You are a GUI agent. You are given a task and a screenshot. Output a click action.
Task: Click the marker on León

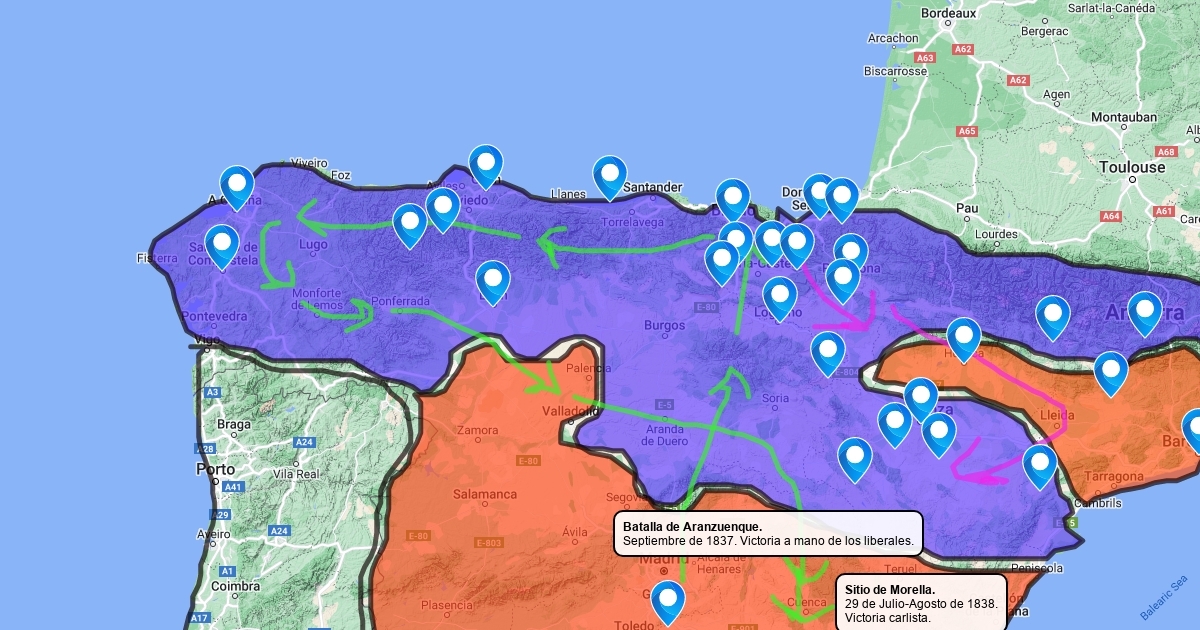pos(492,281)
